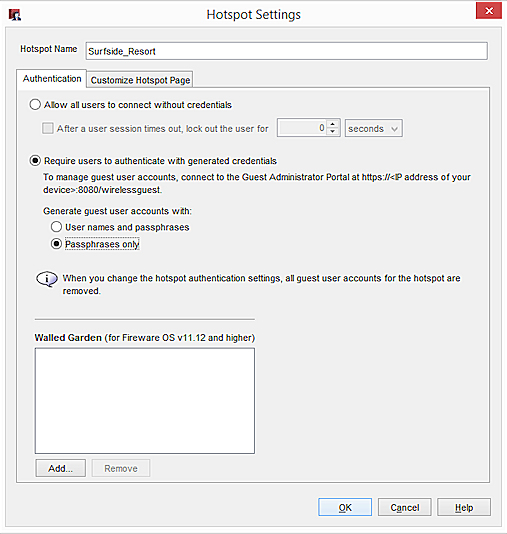
Task: Close the Hotspot Settings dialog
Action: click(x=489, y=11)
